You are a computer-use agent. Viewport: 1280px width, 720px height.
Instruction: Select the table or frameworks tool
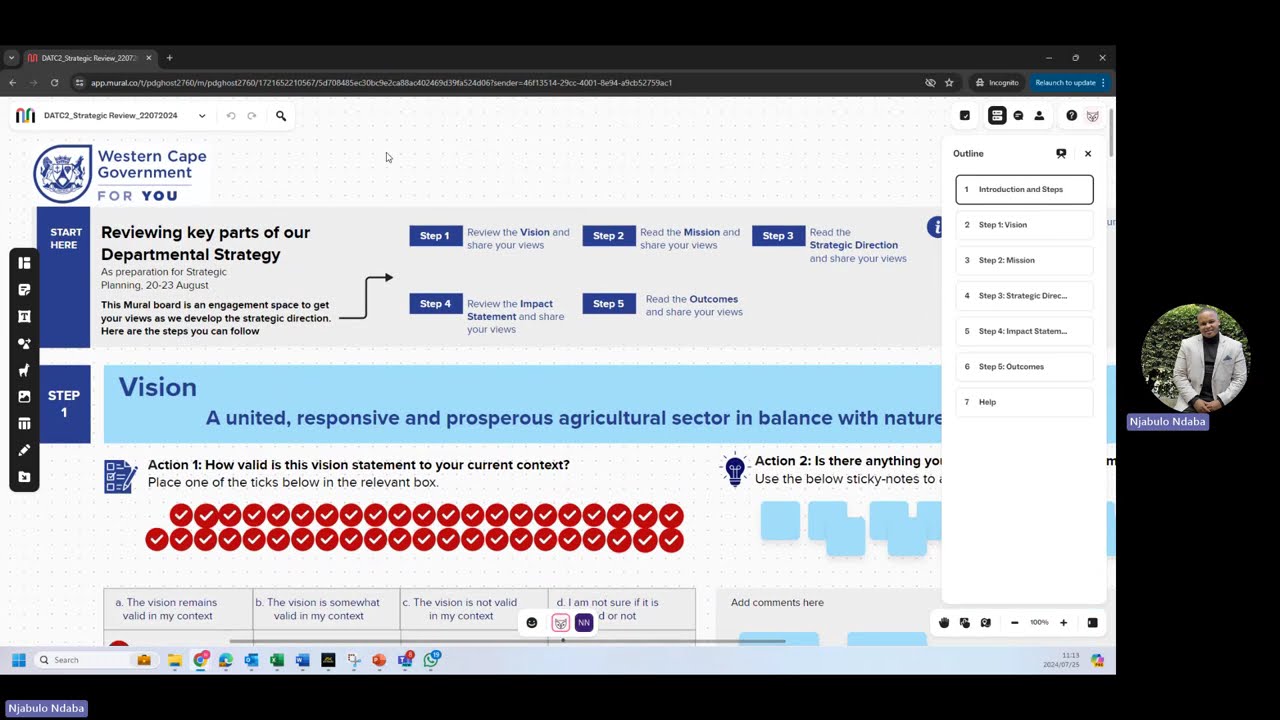(x=24, y=424)
